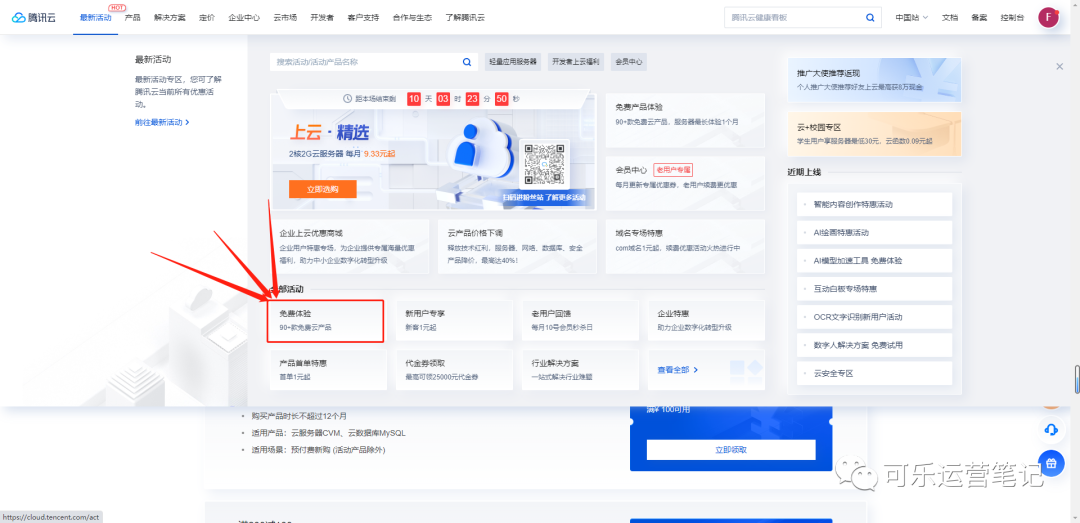The height and width of the screenshot is (523, 1080).
Task: Open the 开发者 menu
Action: pyautogui.click(x=322, y=17)
